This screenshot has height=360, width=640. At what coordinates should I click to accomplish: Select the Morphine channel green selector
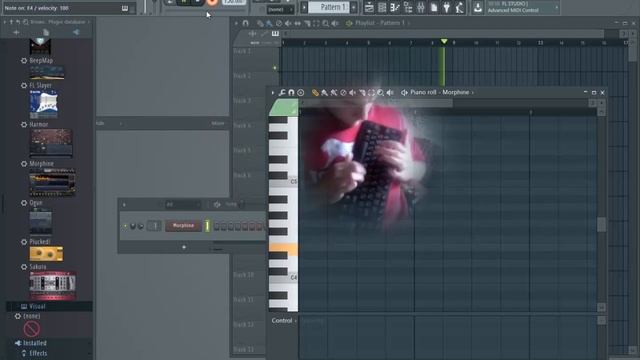(207, 225)
